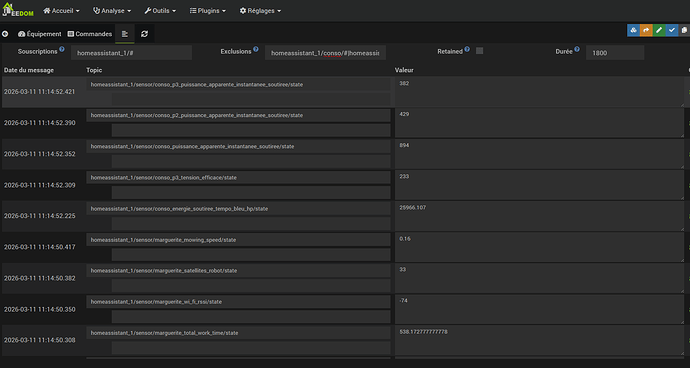The image size is (690, 368).
Task: Click the blue checkmark save button
Action: (x=672, y=30)
